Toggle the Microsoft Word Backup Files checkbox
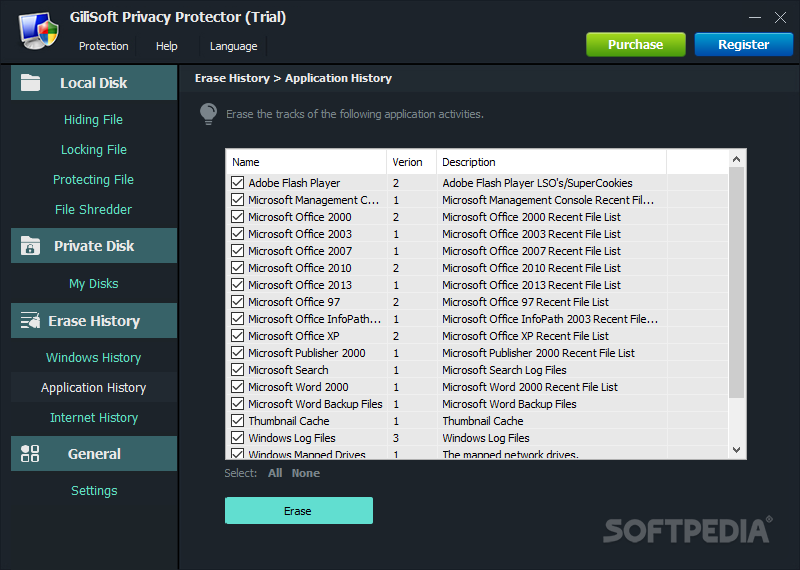The image size is (800, 570). [237, 404]
